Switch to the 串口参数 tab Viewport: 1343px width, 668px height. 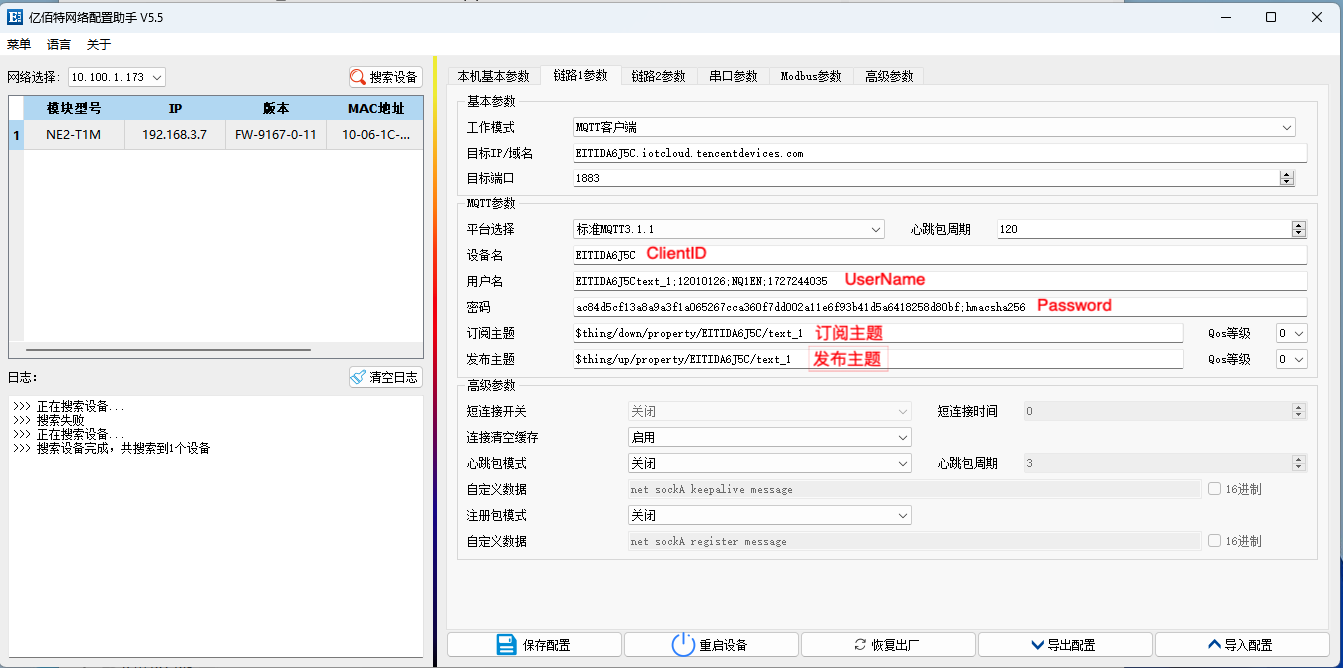pyautogui.click(x=733, y=76)
